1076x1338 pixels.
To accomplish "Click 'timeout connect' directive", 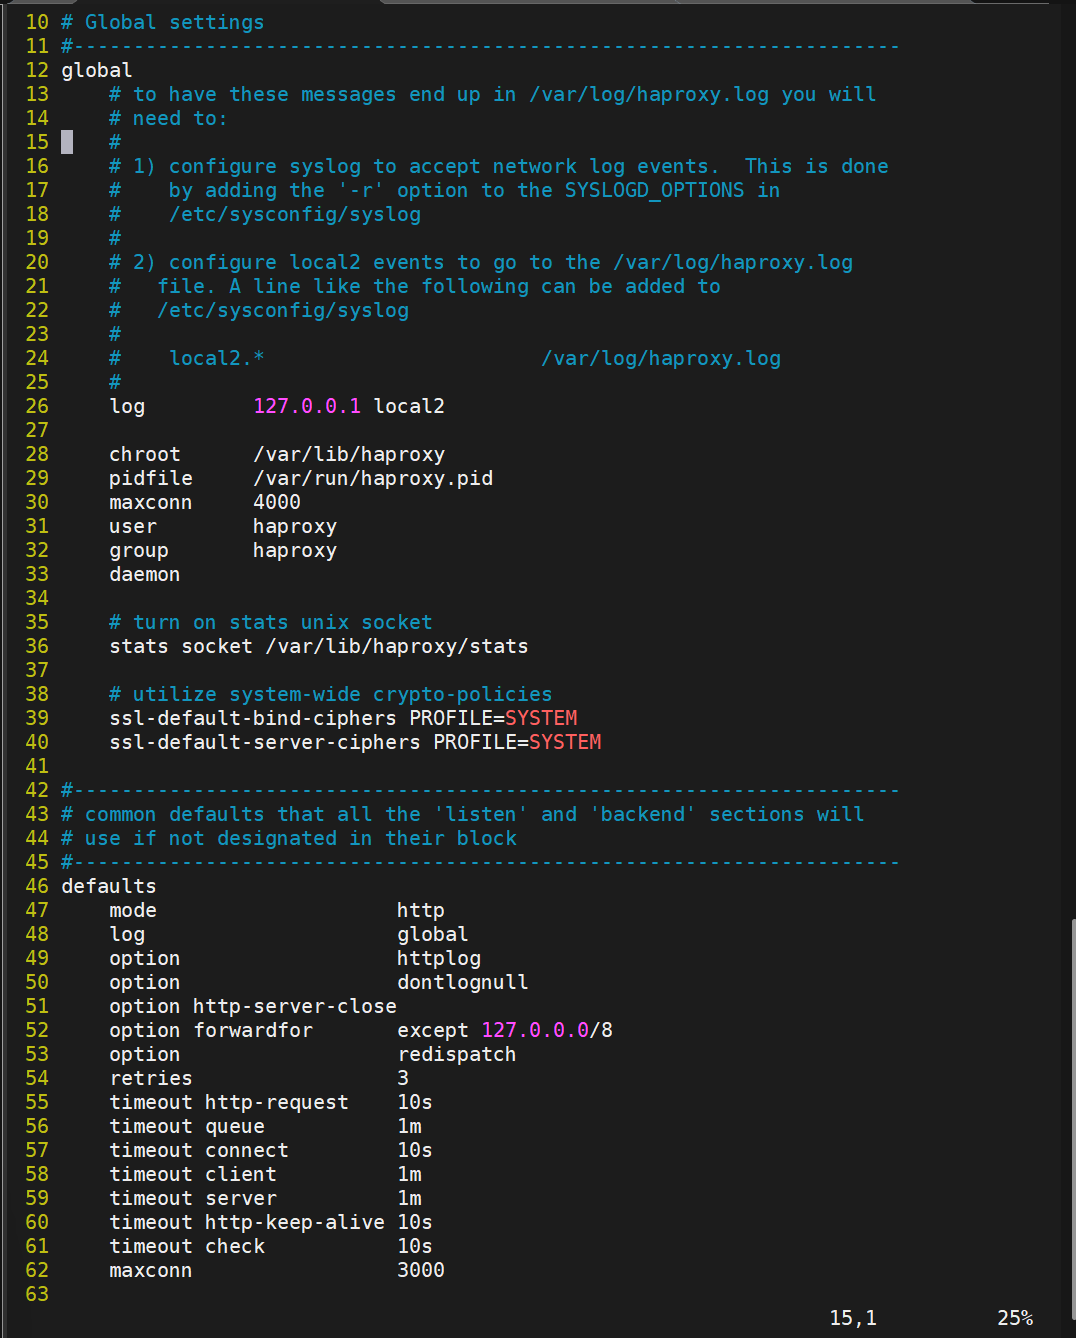I will 199,1150.
